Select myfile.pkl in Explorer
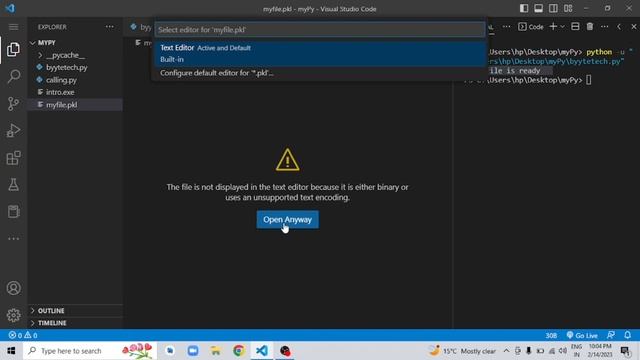640x360 pixels. pos(75,105)
